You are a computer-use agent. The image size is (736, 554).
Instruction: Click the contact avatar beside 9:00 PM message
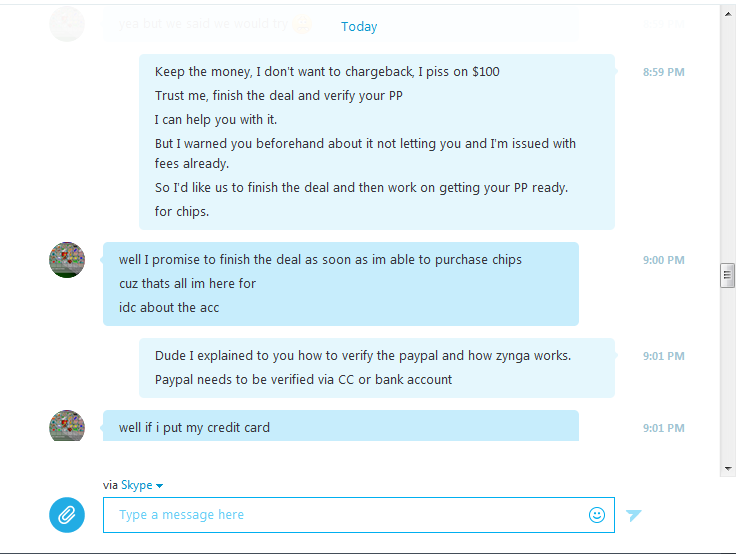pos(67,260)
